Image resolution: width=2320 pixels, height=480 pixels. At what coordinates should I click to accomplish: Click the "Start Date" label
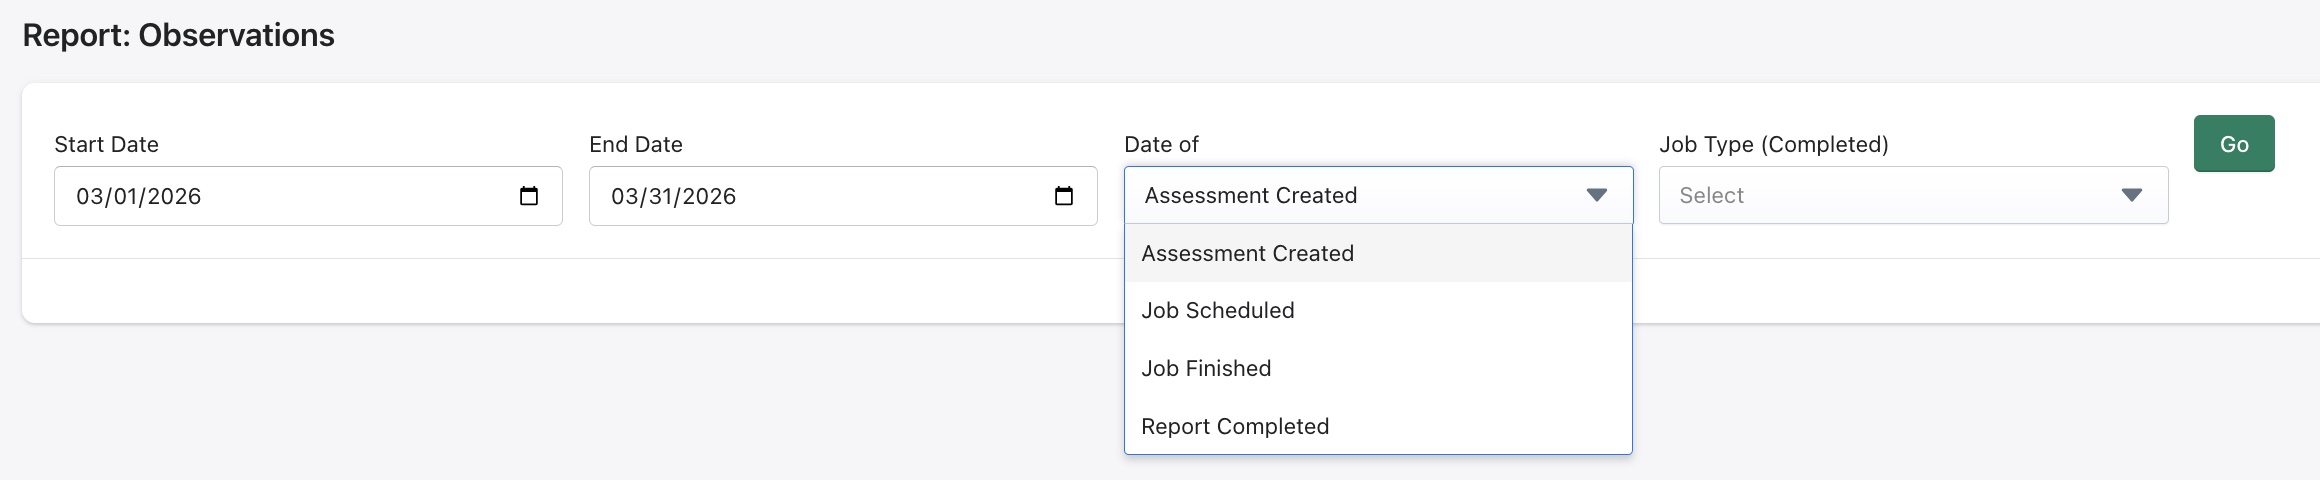point(106,145)
